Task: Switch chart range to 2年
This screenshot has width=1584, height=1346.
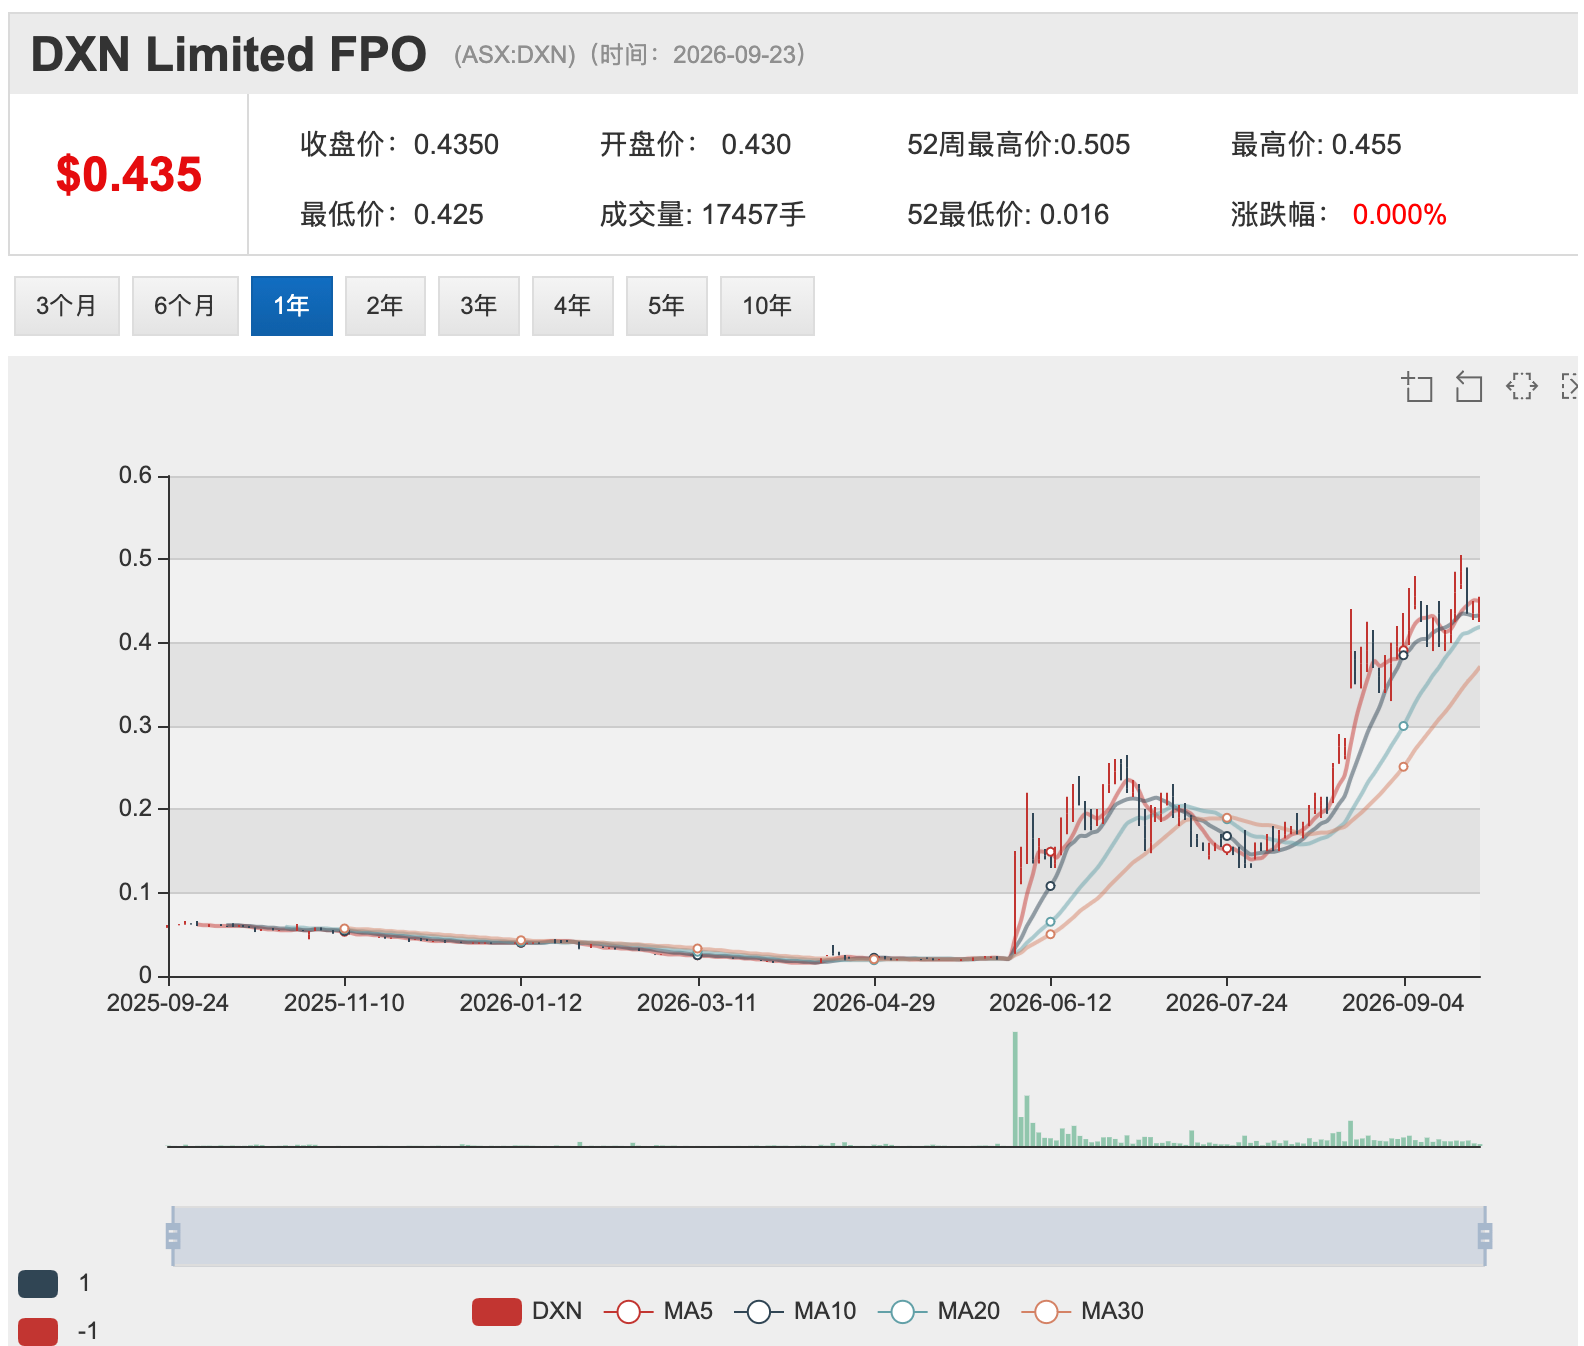Action: coord(385,306)
